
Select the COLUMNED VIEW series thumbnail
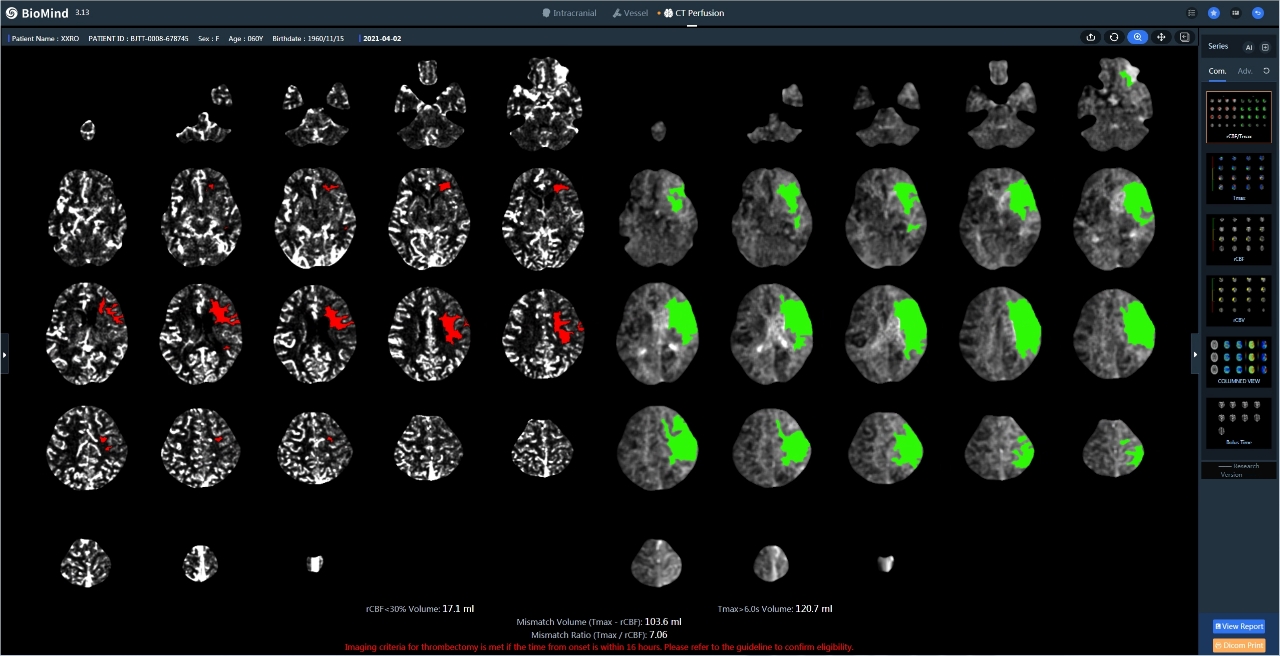1239,361
